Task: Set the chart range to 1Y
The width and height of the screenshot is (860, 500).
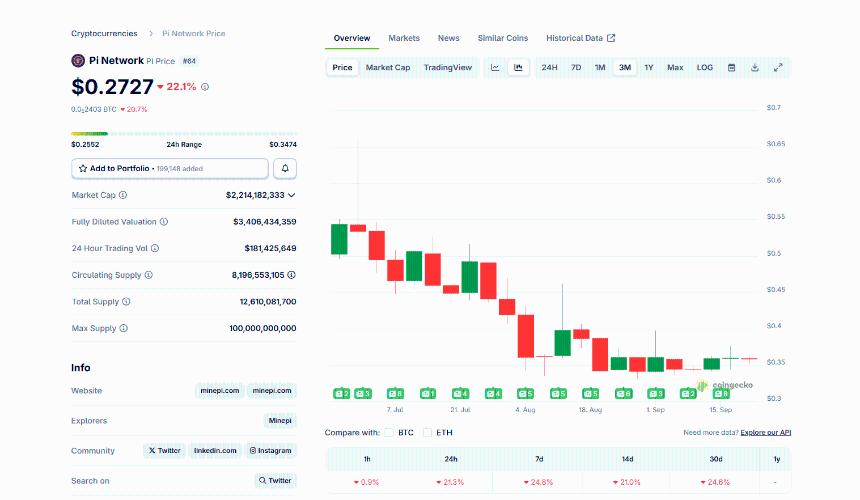Action: (x=649, y=67)
